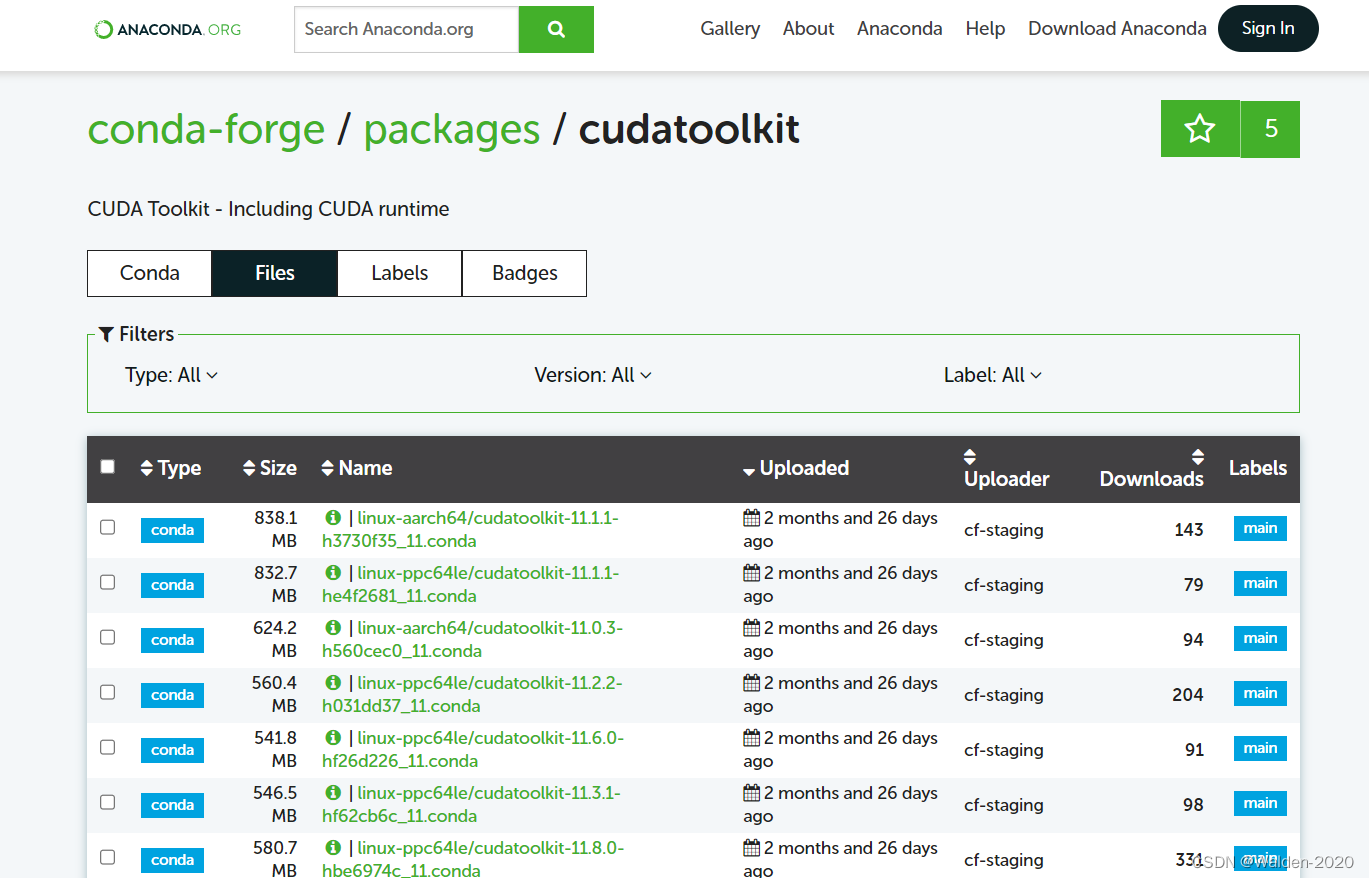
Task: Check the box for the 832.7 MB file
Action: pos(108,582)
